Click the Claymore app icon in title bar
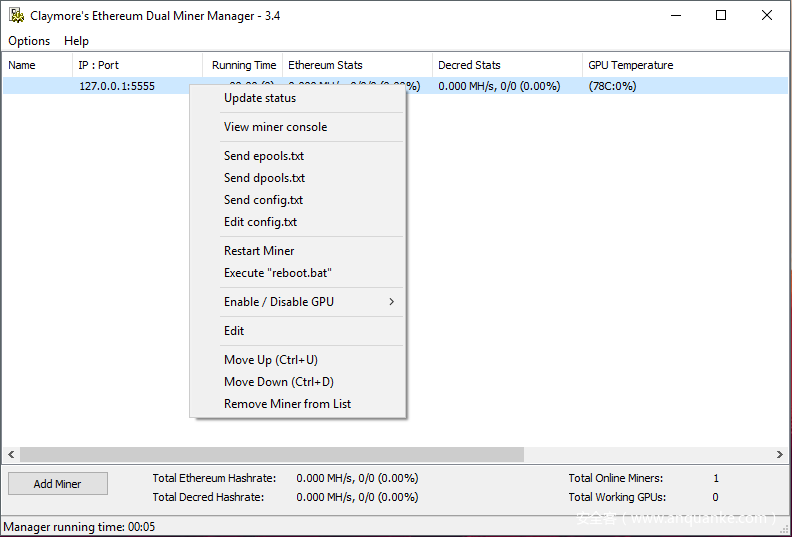Image resolution: width=792 pixels, height=537 pixels. coord(16,15)
